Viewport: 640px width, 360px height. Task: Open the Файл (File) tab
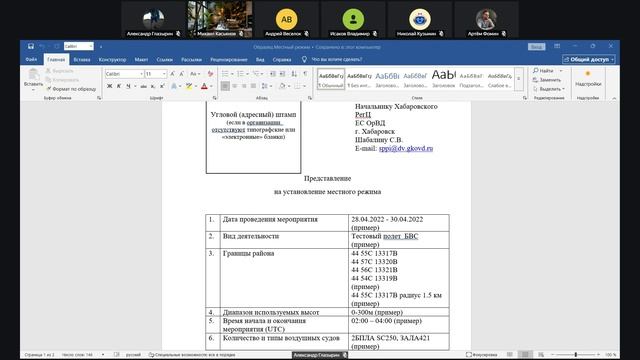click(31, 60)
